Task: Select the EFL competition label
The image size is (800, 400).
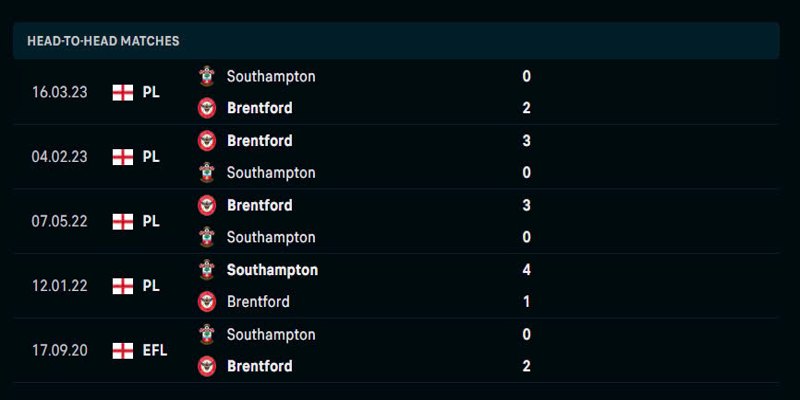Action: pyautogui.click(x=155, y=351)
